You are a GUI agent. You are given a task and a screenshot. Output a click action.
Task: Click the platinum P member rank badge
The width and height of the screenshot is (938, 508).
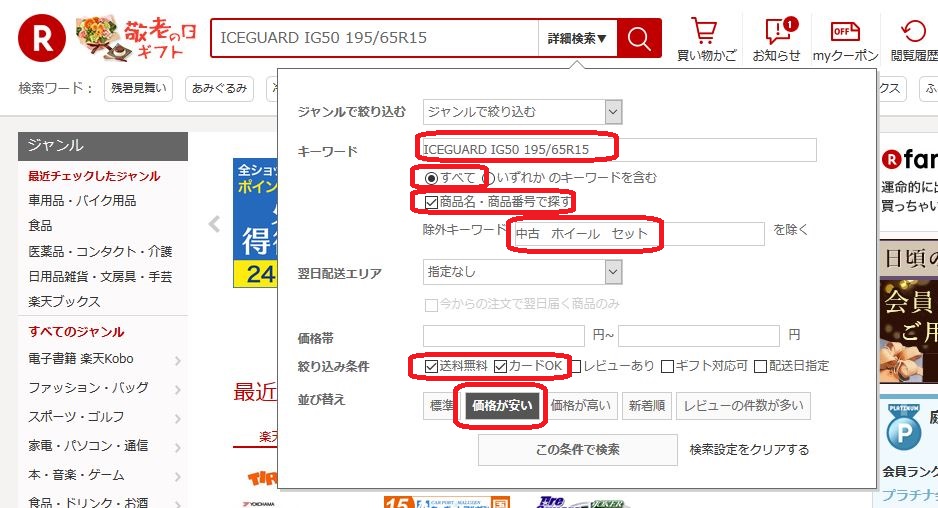[x=903, y=426]
